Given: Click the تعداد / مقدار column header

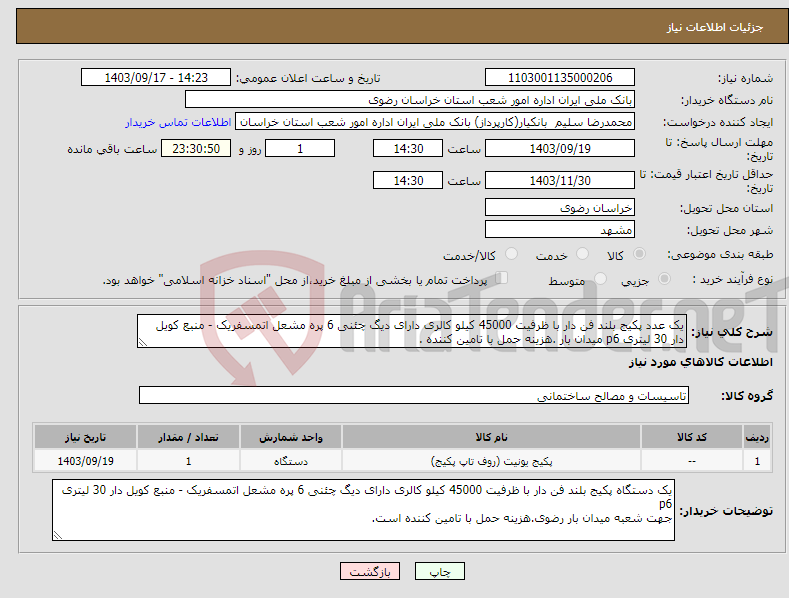Looking at the screenshot, I should (x=188, y=437).
